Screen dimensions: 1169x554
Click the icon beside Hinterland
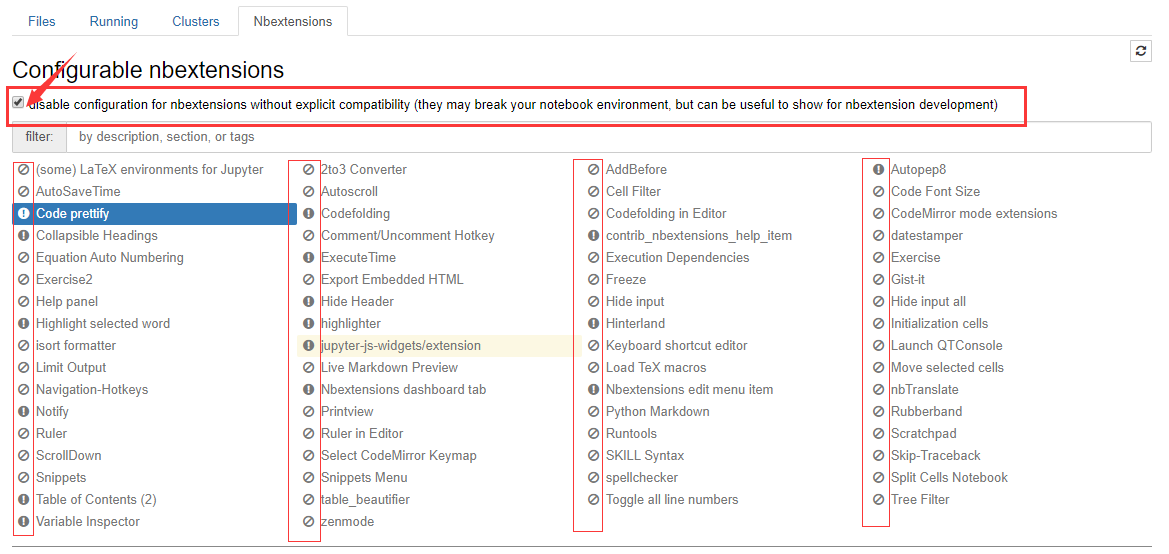point(593,324)
